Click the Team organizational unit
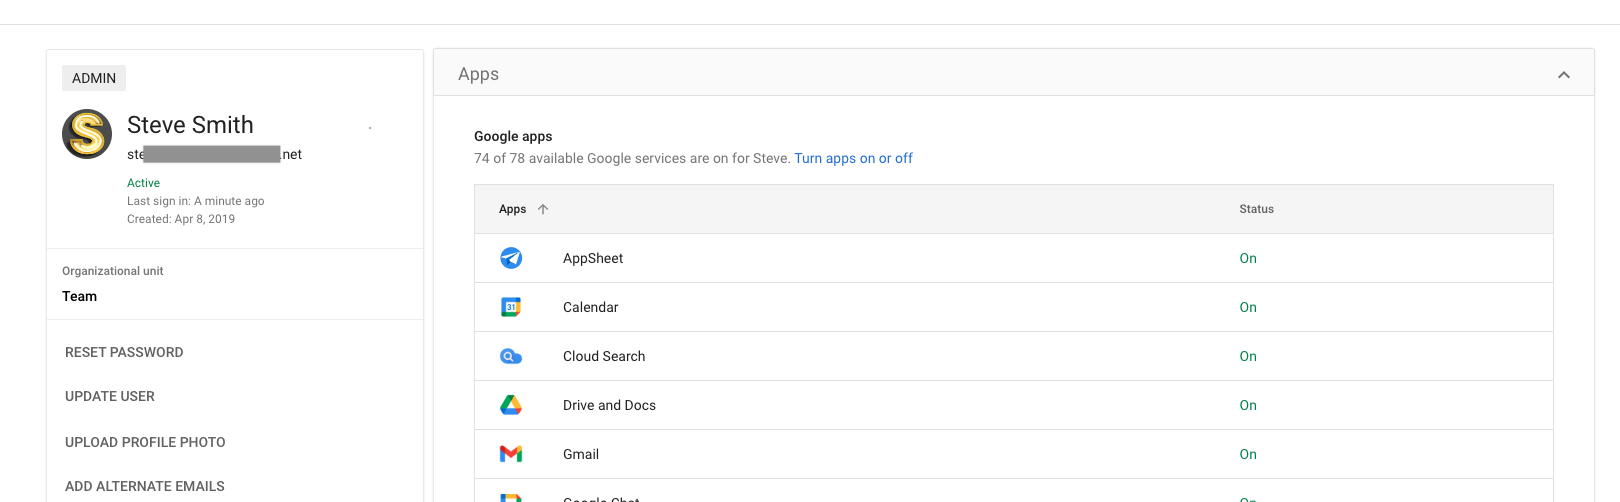1620x502 pixels. (79, 296)
